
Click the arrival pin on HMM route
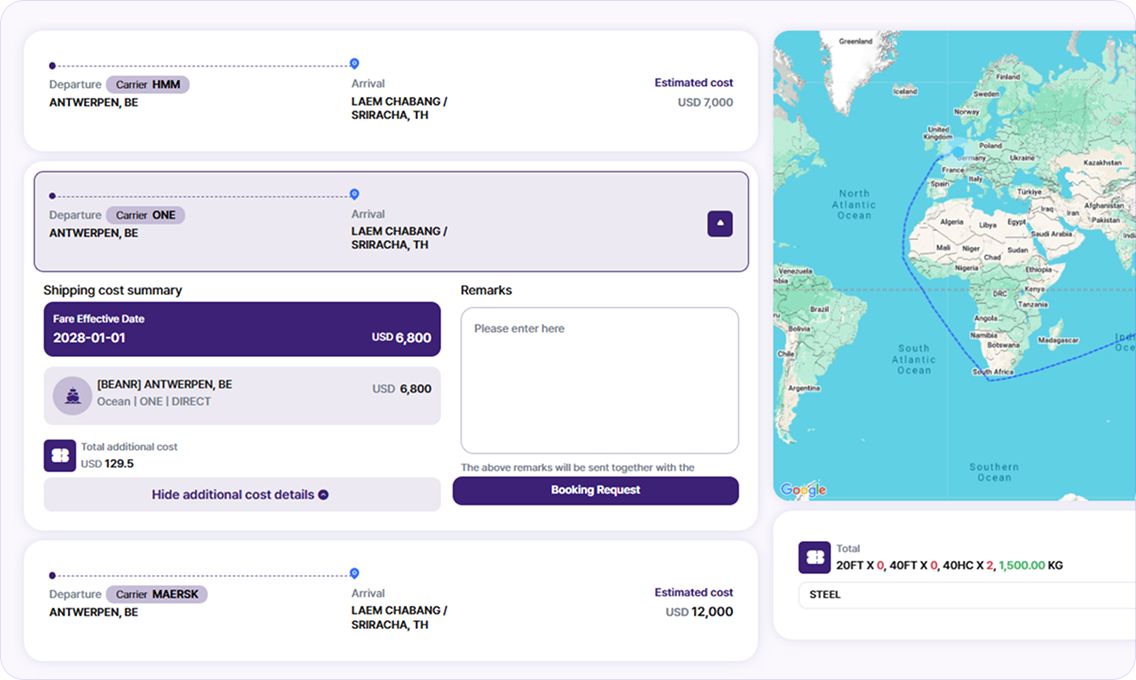tap(354, 64)
